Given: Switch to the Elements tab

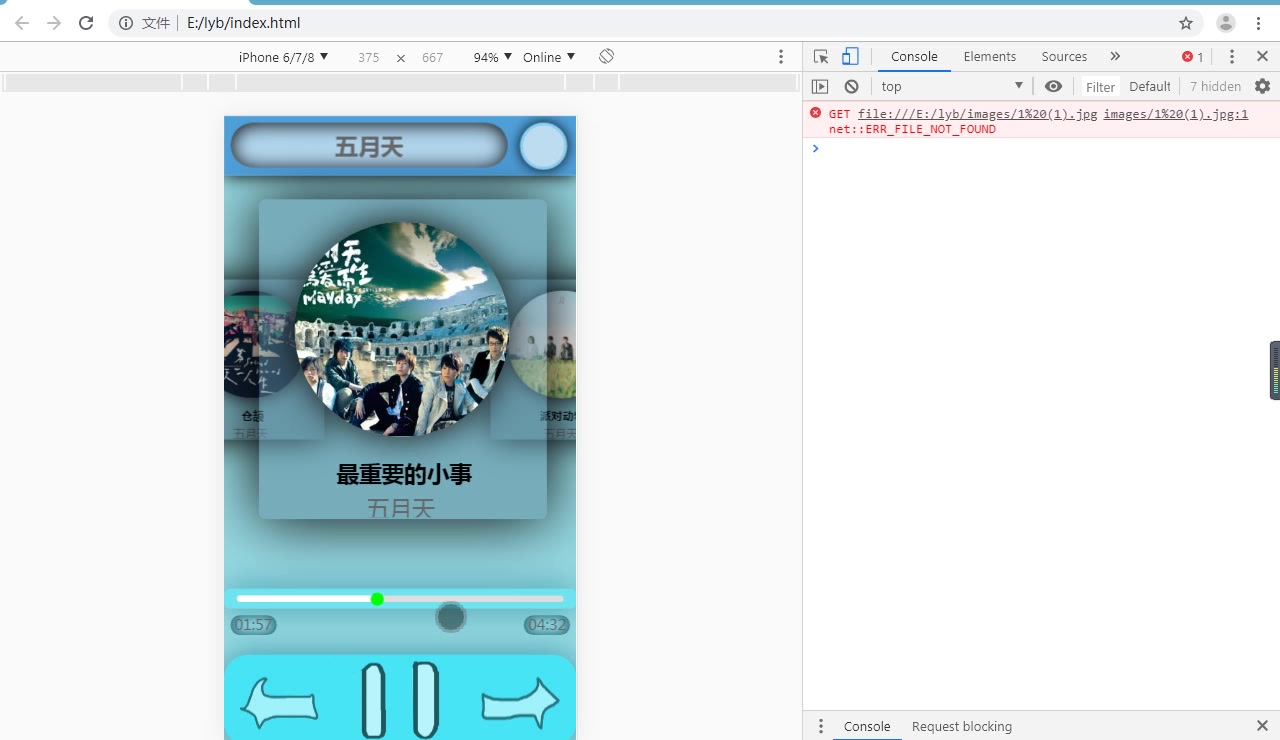Looking at the screenshot, I should [x=990, y=57].
